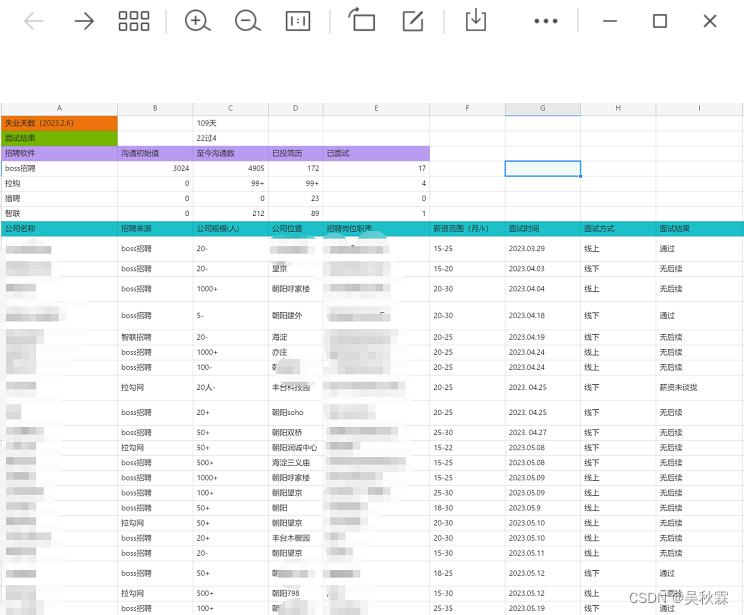Select the '2023.03.29' date cell
Screen dimensions: 744x615
point(543,249)
